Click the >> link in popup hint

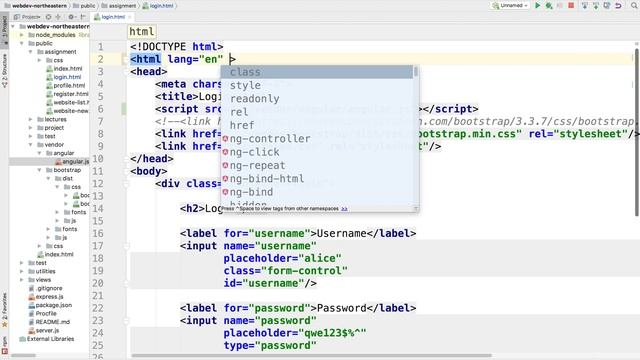click(344, 209)
